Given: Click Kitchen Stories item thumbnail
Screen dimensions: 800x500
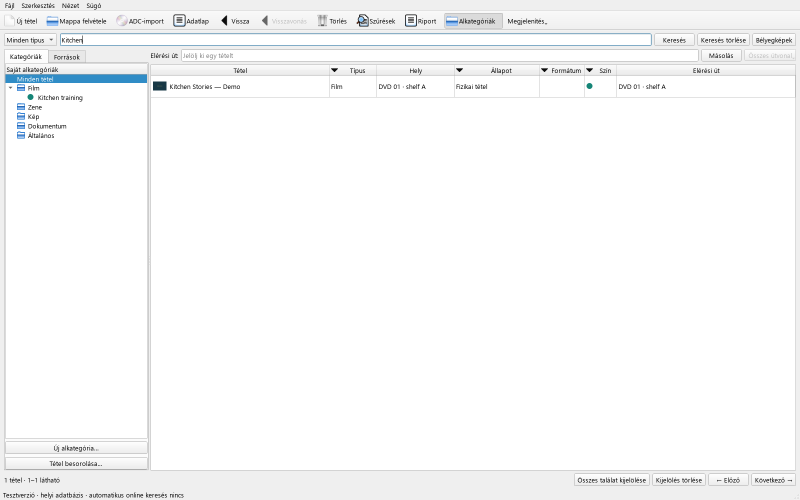Looking at the screenshot, I should 160,86.
